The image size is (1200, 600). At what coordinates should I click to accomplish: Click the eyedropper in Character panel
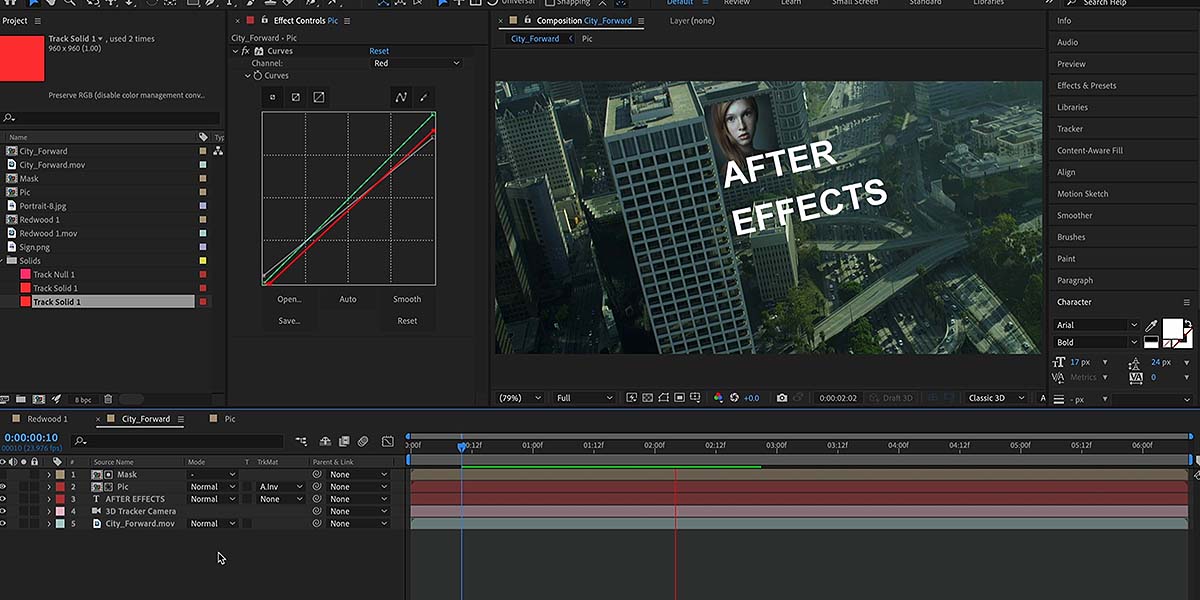click(x=1151, y=326)
